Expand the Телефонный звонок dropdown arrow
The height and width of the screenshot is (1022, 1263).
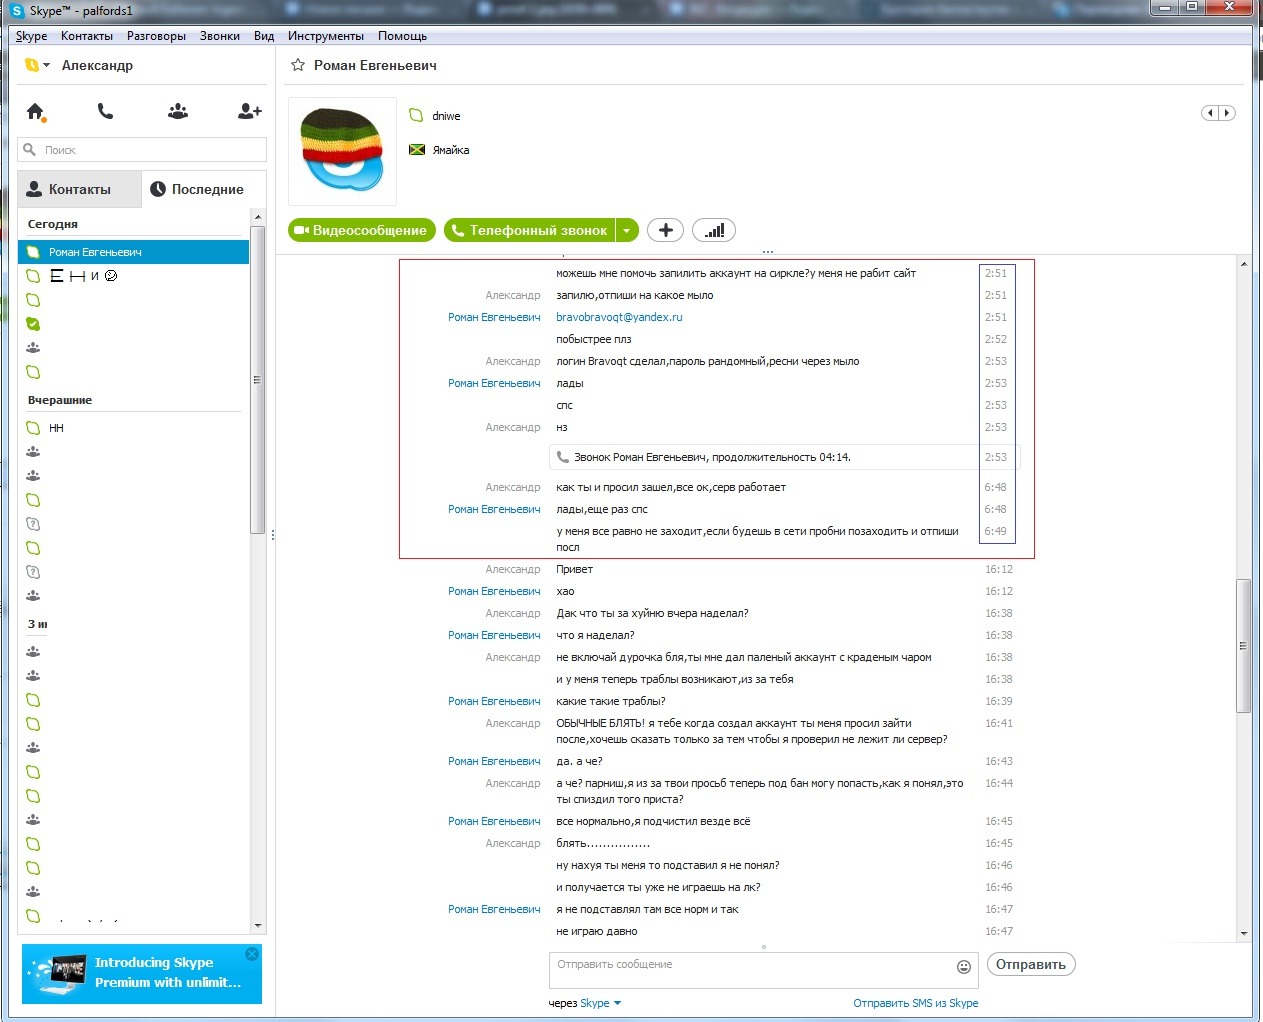[x=627, y=231]
